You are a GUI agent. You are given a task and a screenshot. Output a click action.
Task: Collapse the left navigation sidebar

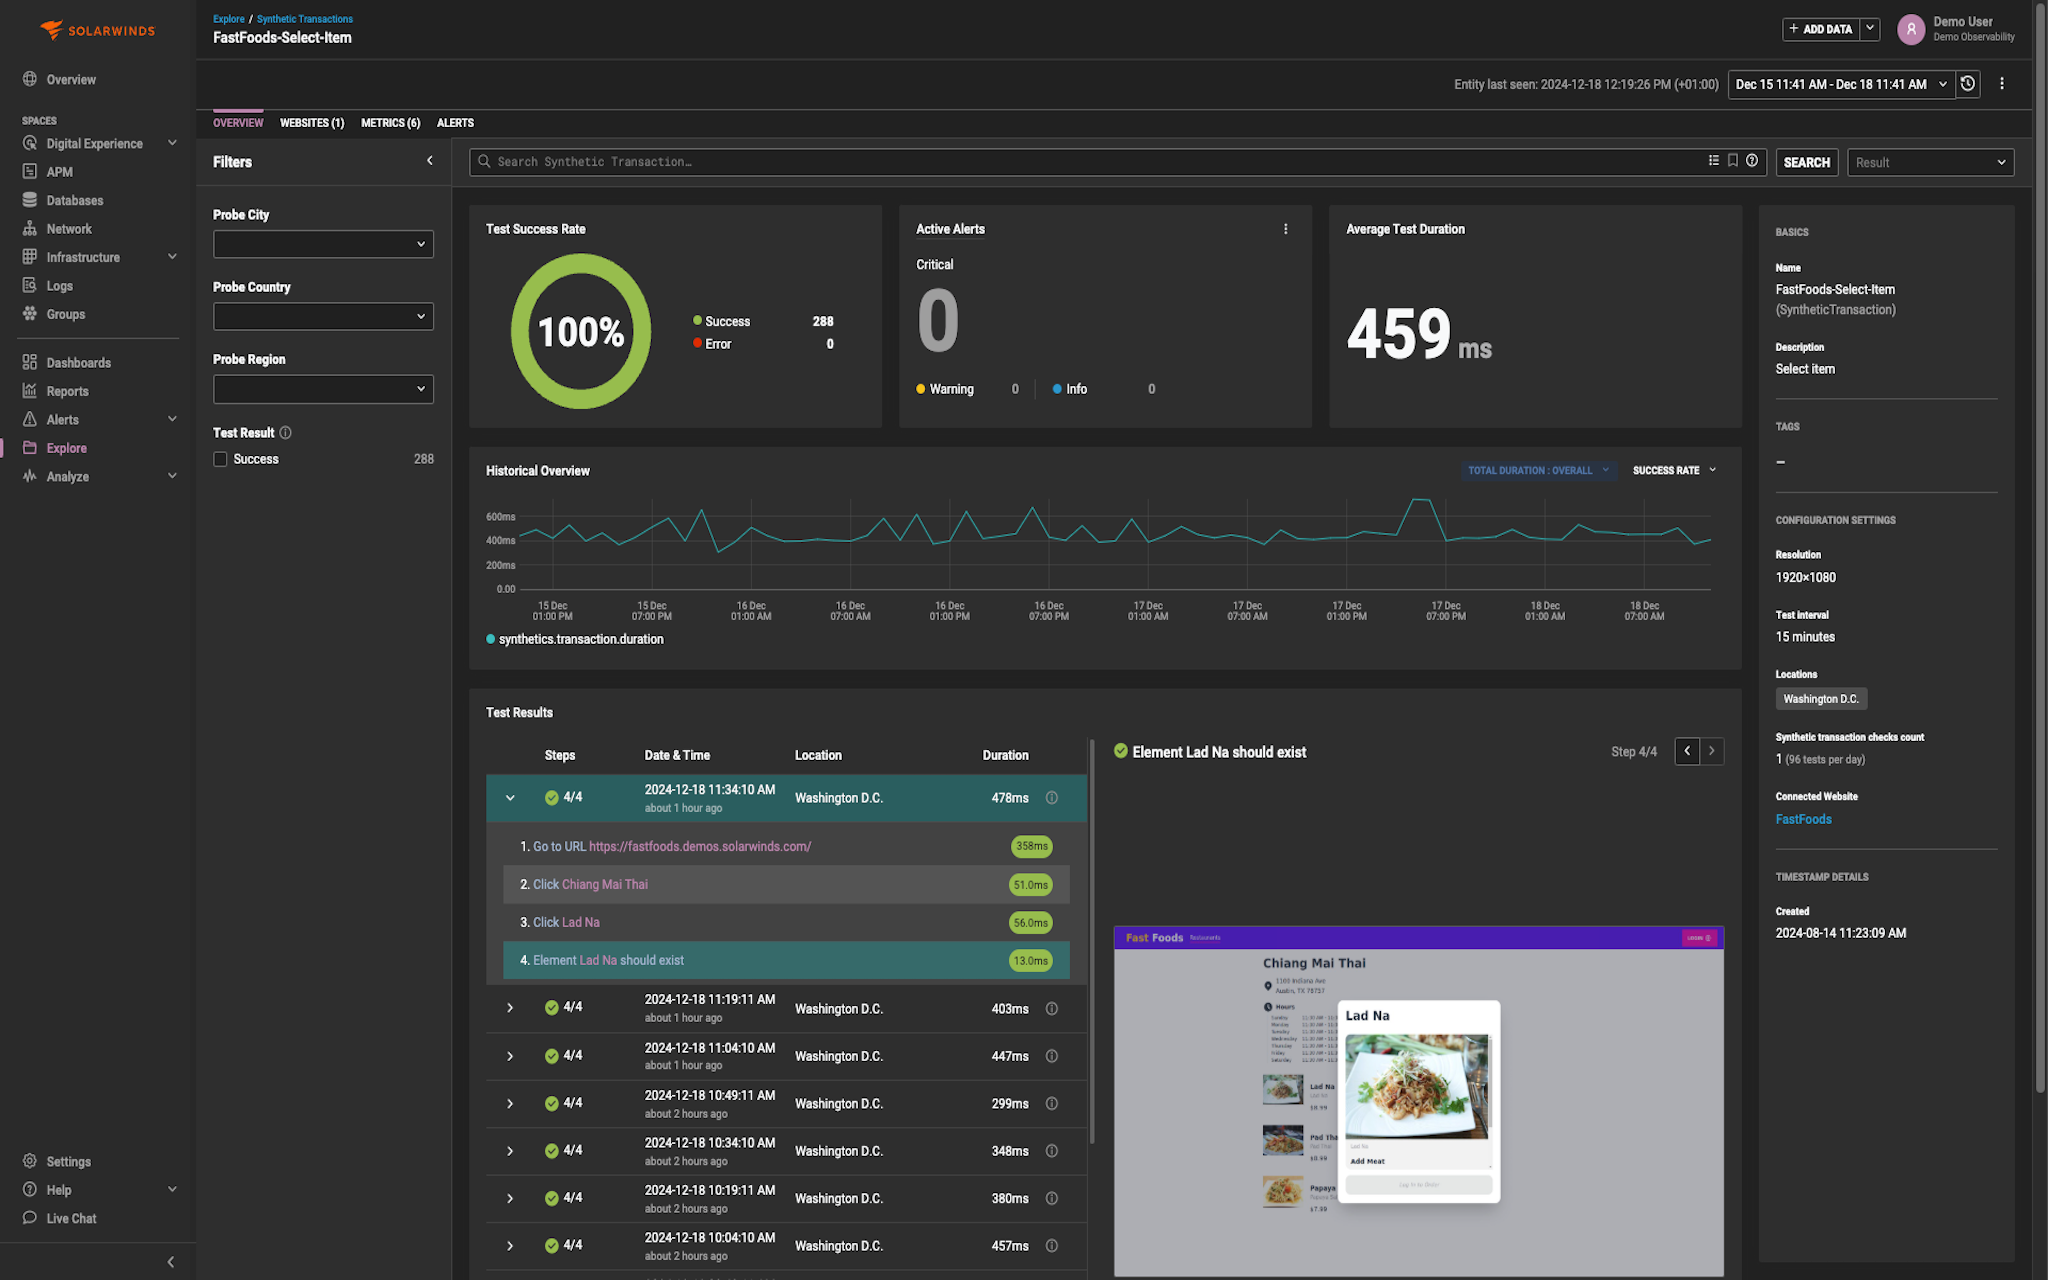click(x=170, y=1262)
